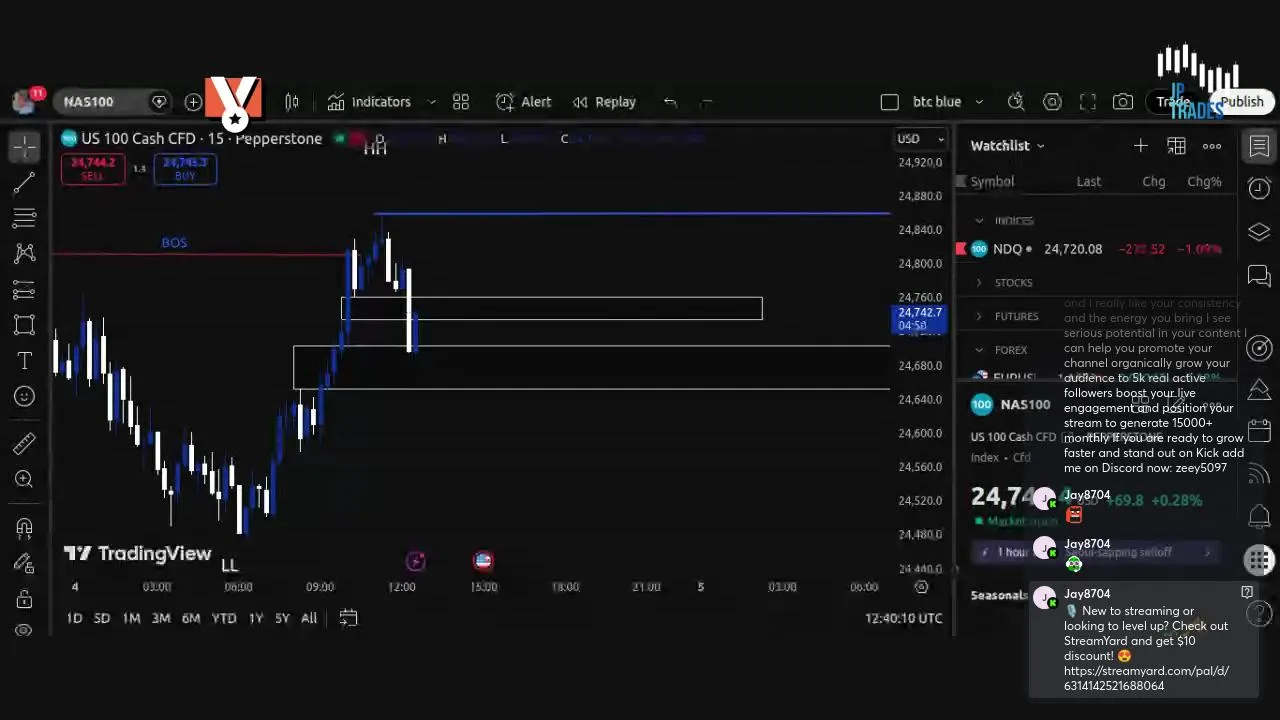Create an Alert from the toolbar
1280x720 pixels.
(524, 102)
